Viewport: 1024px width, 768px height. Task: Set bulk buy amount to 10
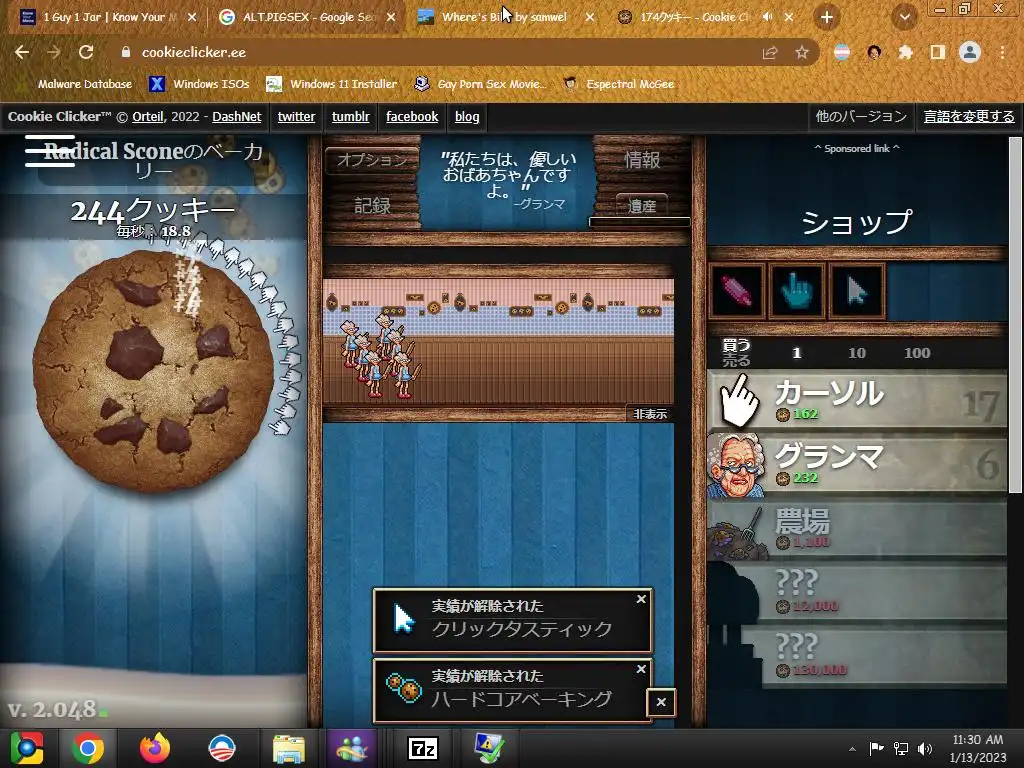click(856, 353)
